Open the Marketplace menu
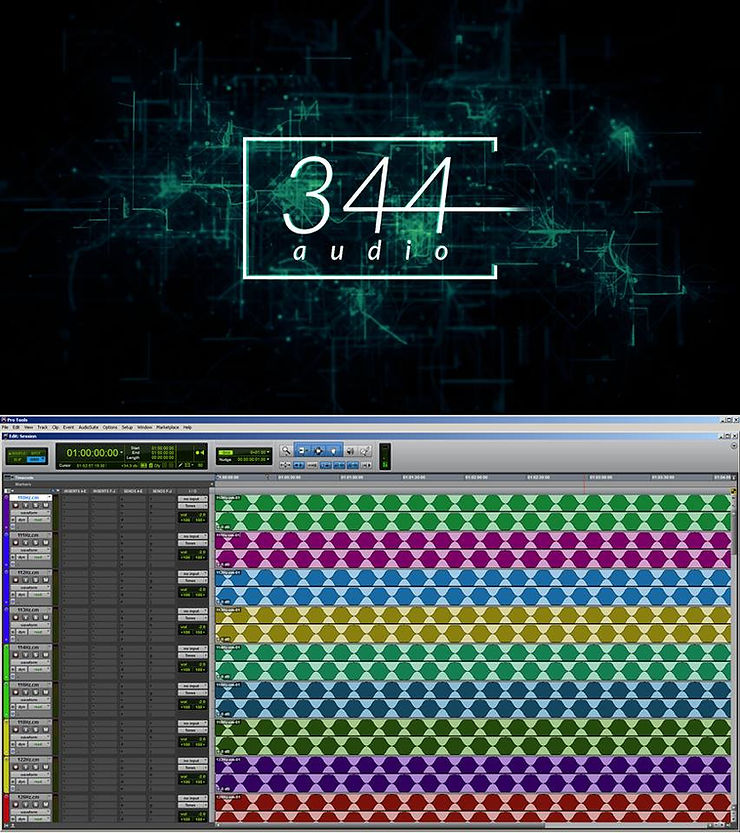This screenshot has width=740, height=833. tap(168, 427)
